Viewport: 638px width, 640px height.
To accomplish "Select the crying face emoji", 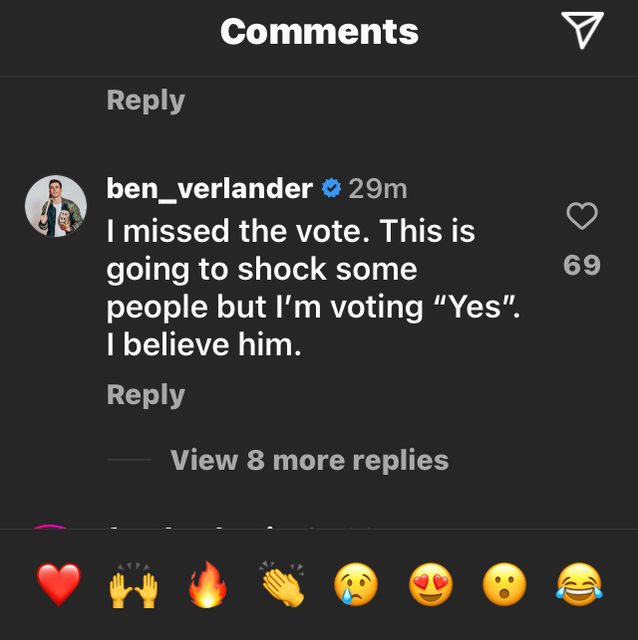I will (357, 584).
